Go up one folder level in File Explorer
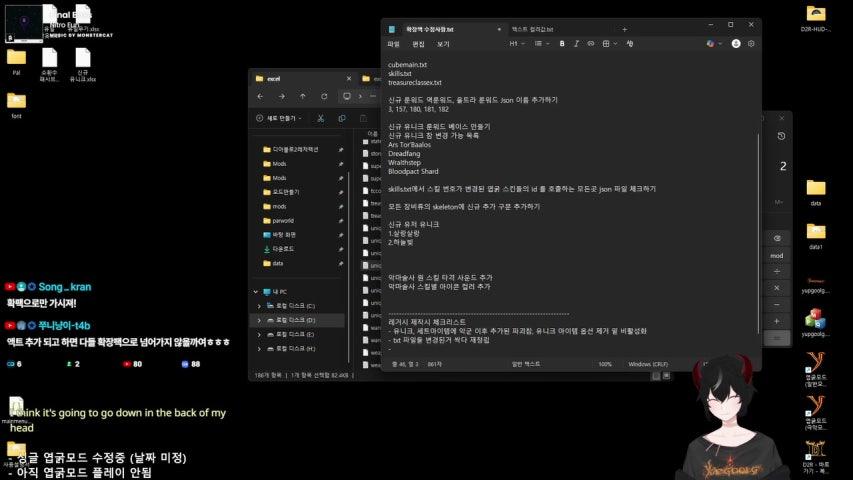The image size is (853, 480). (x=303, y=97)
